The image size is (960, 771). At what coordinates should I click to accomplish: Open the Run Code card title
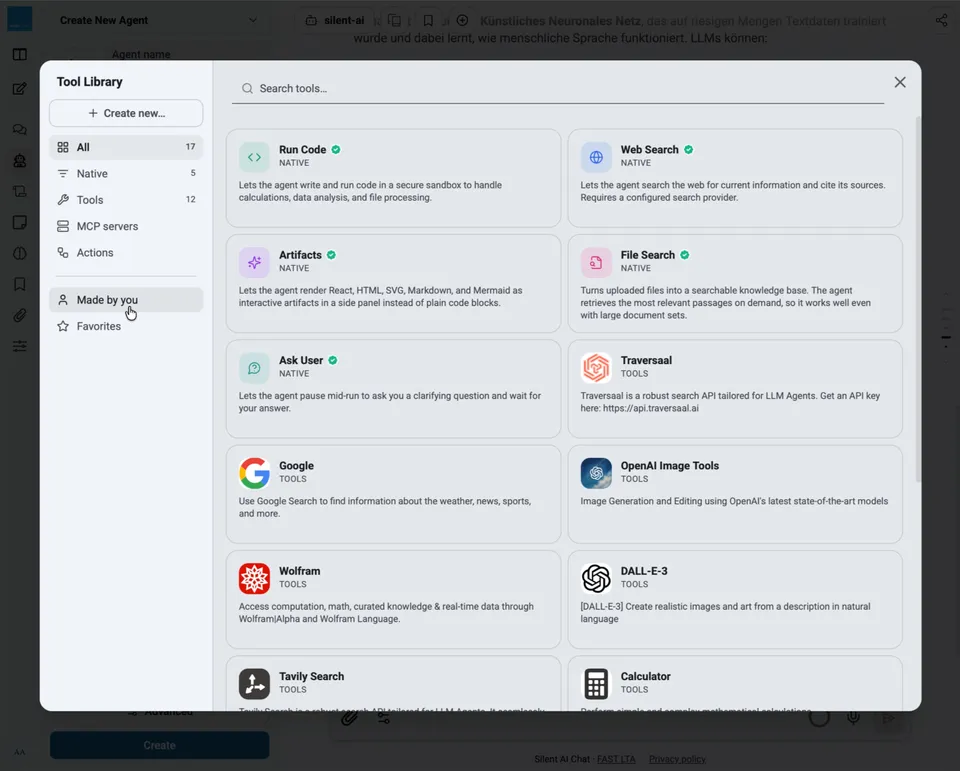(302, 149)
